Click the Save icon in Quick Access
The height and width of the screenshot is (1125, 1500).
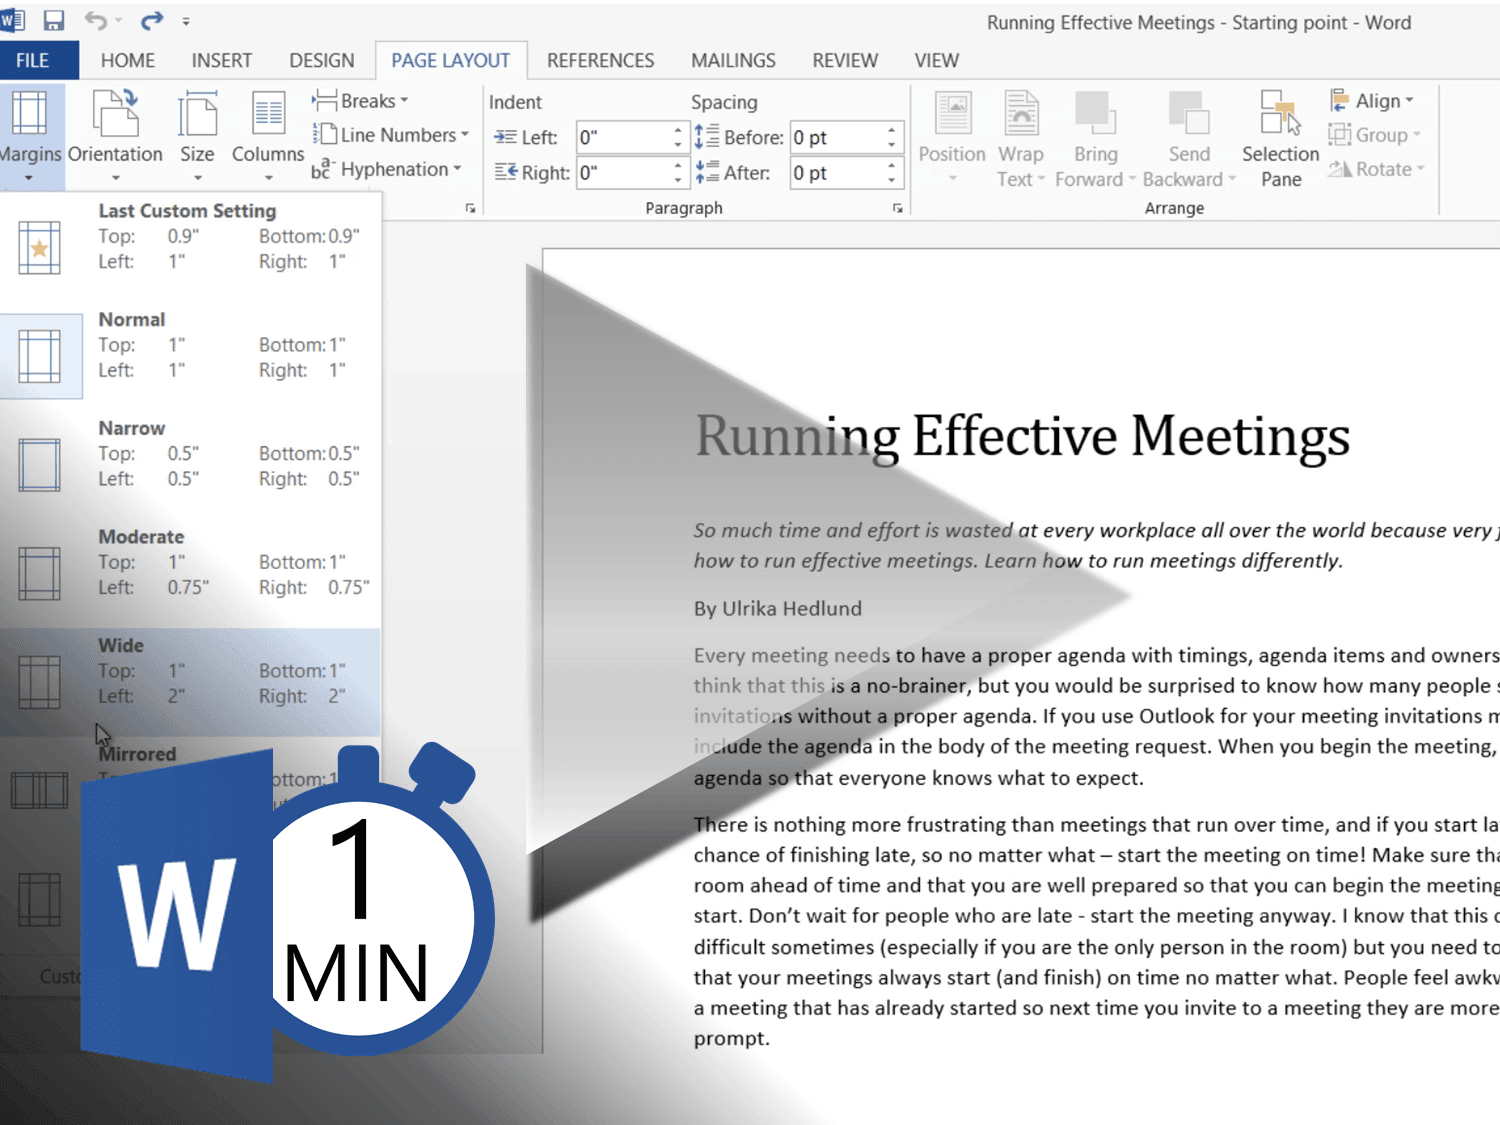tap(53, 21)
